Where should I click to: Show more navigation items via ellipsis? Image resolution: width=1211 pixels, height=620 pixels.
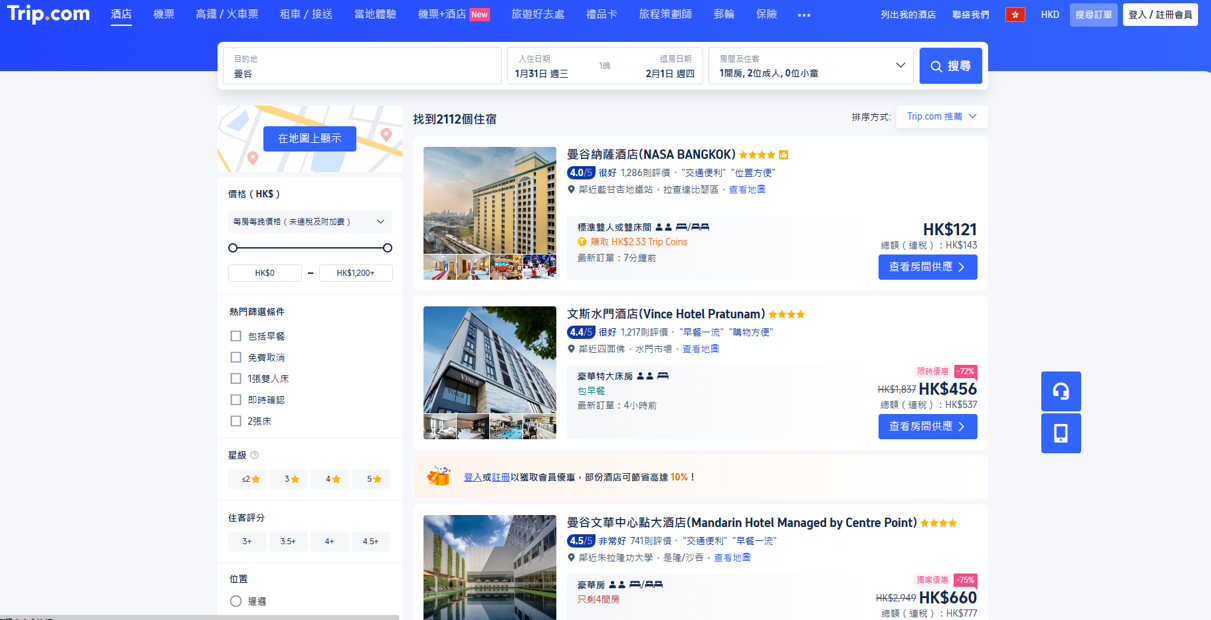tap(804, 15)
